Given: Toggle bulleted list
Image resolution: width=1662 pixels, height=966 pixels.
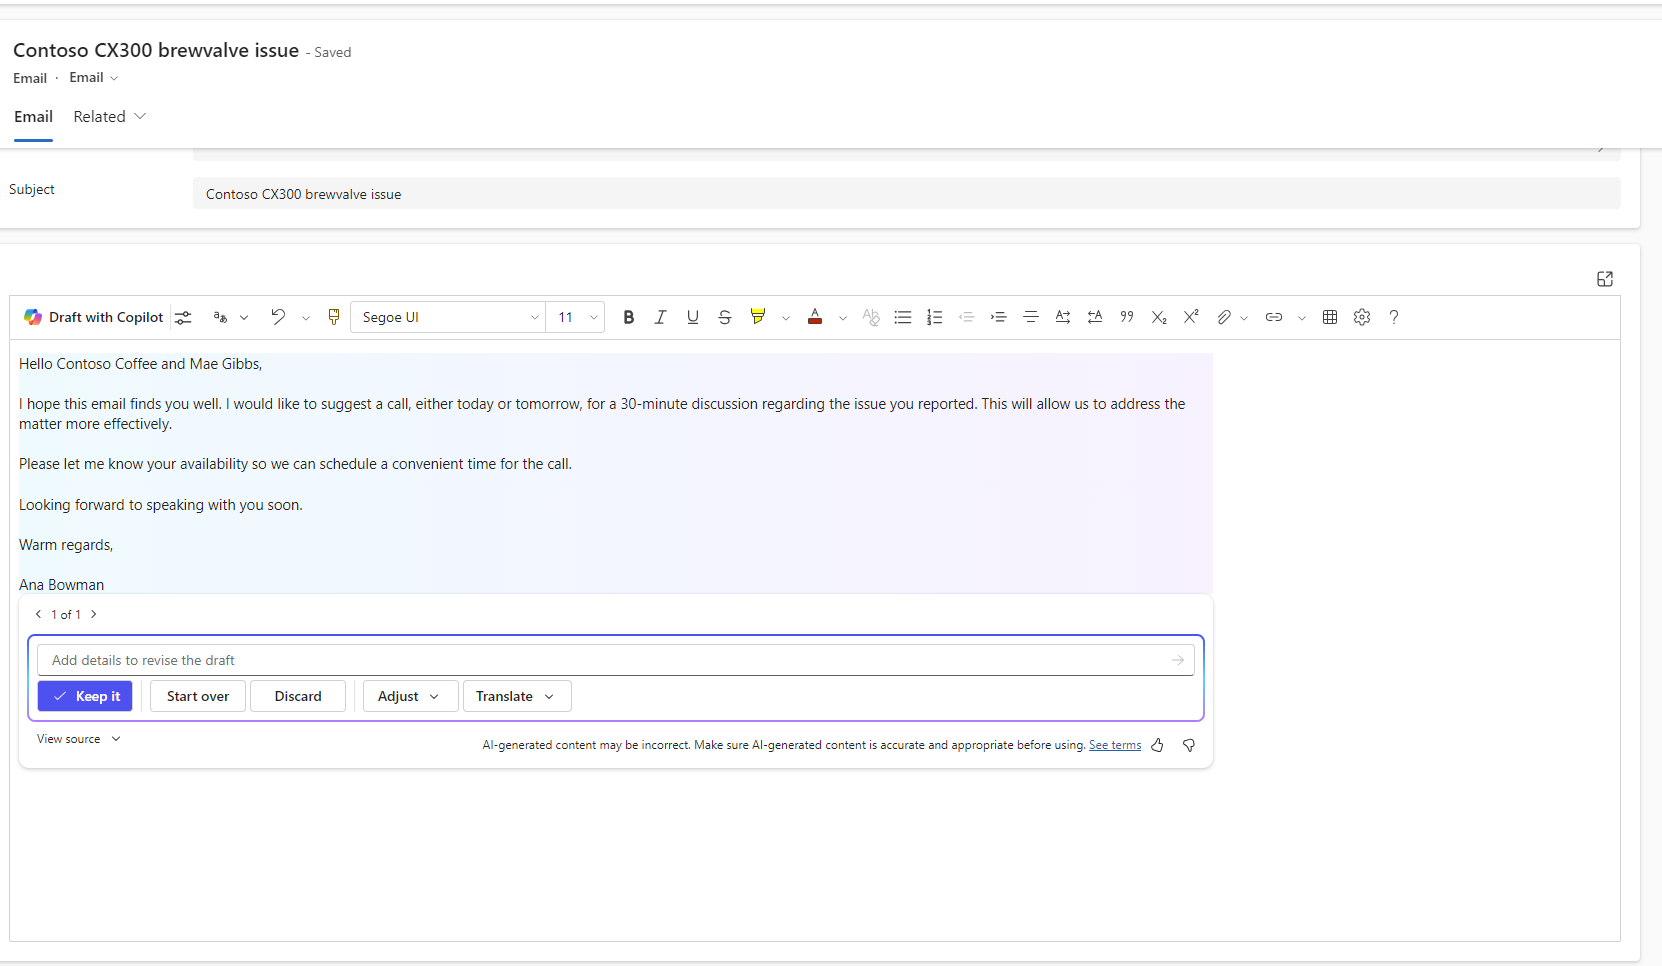Looking at the screenshot, I should (903, 317).
